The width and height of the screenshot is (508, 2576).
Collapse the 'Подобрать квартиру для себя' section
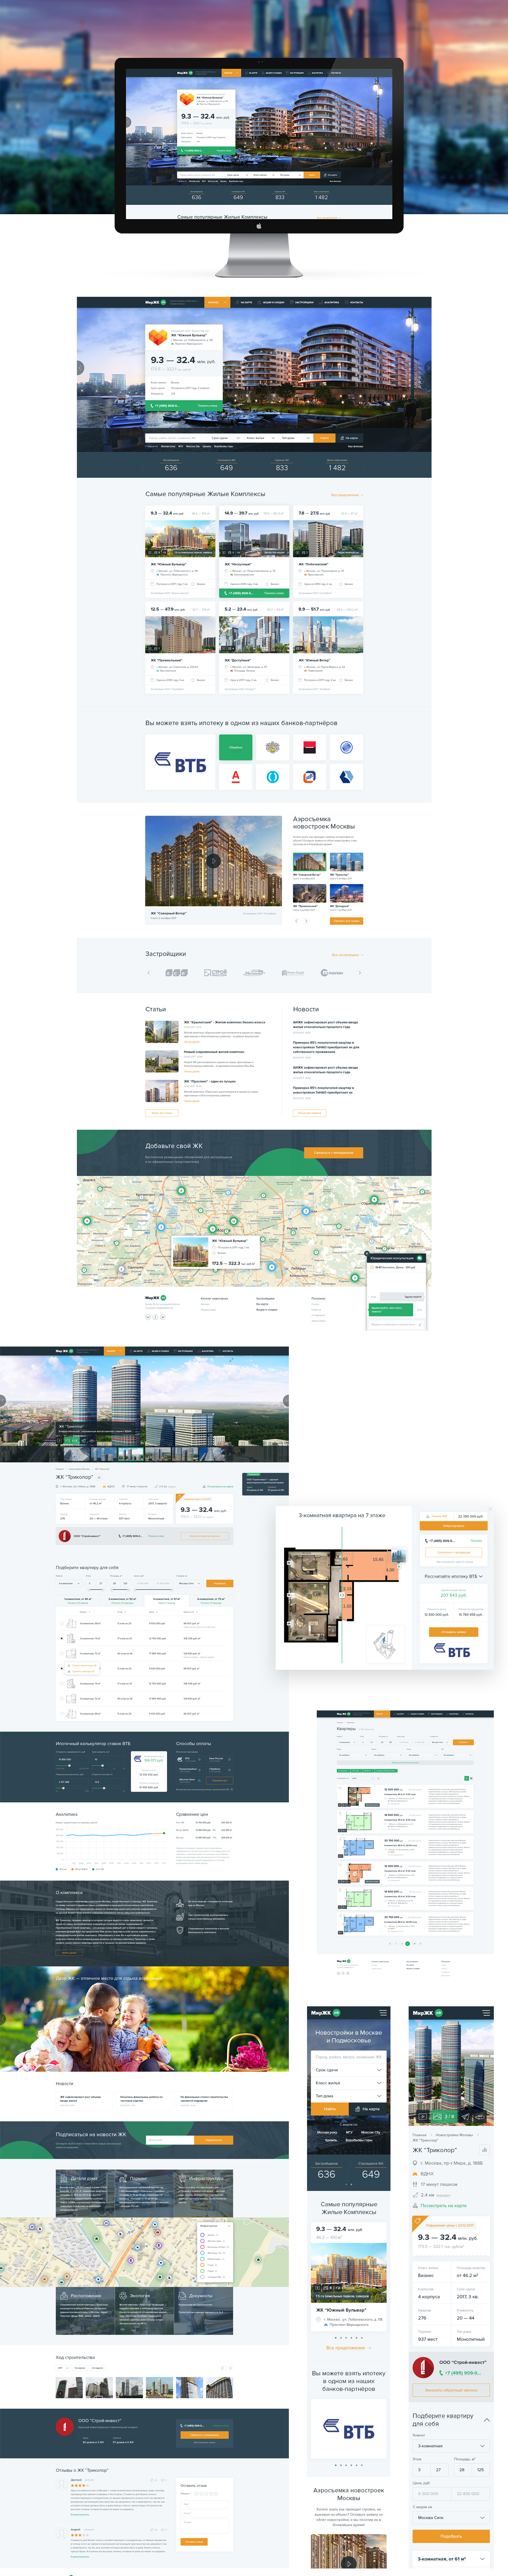(487, 2420)
